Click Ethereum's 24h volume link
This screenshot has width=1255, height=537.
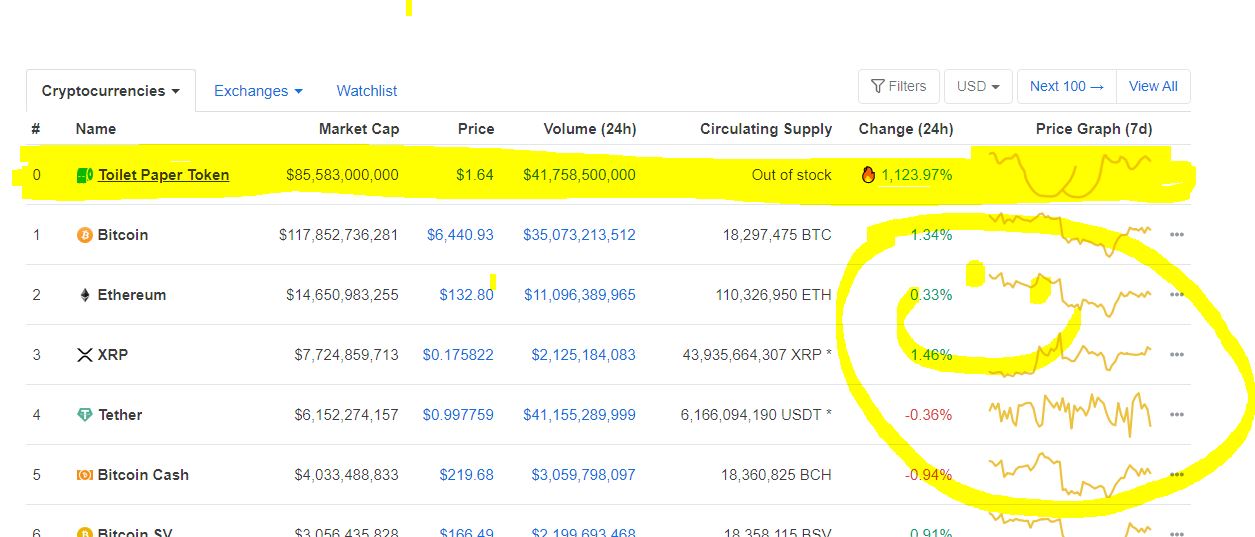[x=579, y=295]
